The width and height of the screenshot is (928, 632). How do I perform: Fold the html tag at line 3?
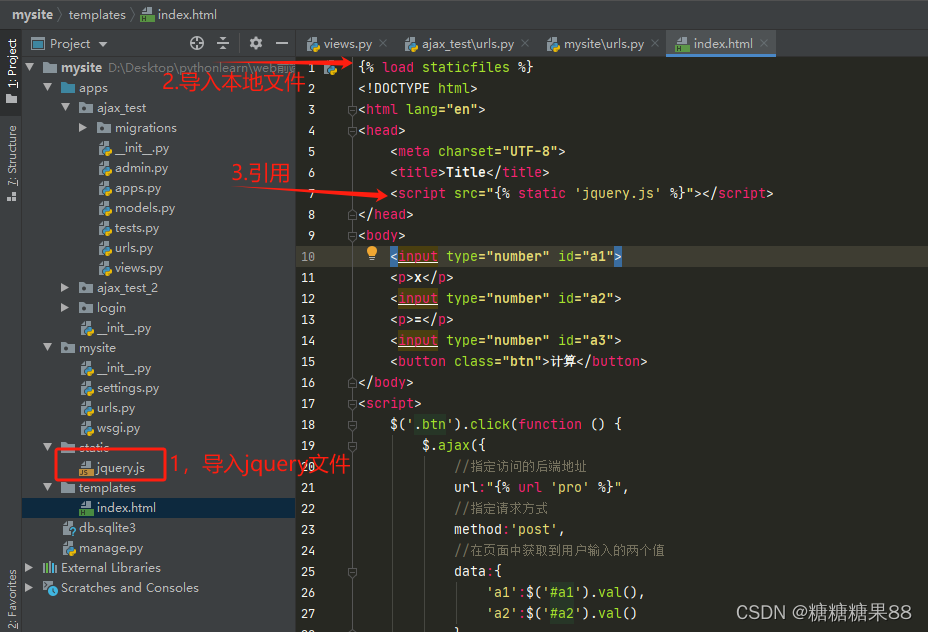(x=352, y=109)
